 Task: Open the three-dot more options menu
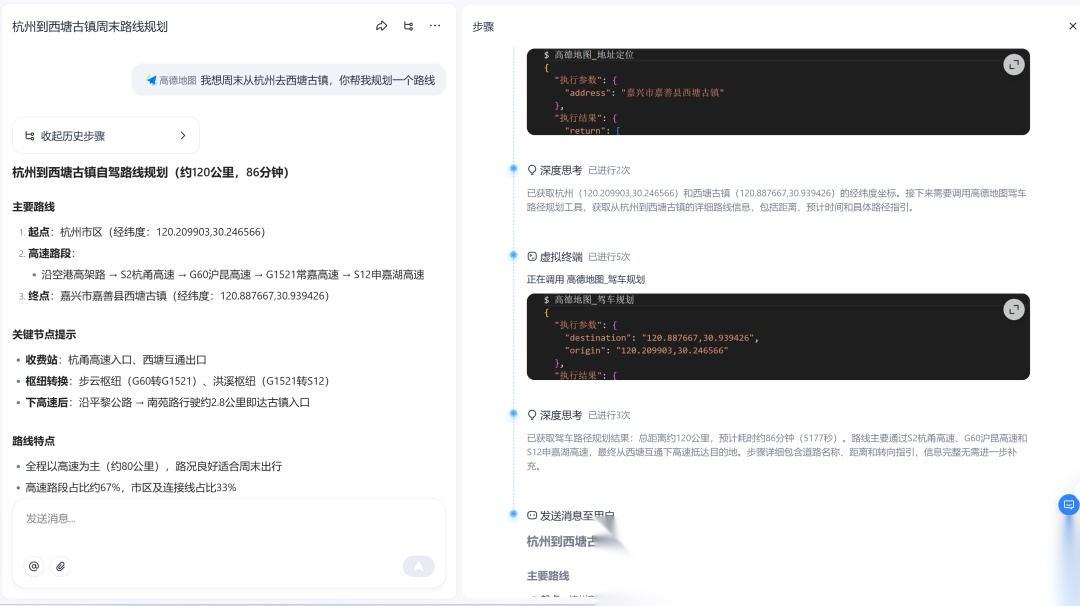[435, 26]
